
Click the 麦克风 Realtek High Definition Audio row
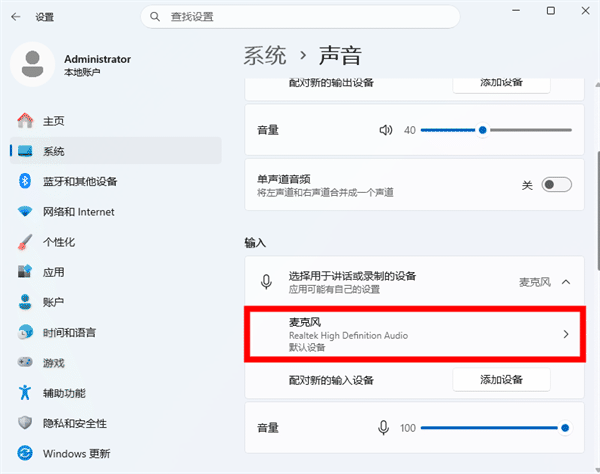point(415,334)
